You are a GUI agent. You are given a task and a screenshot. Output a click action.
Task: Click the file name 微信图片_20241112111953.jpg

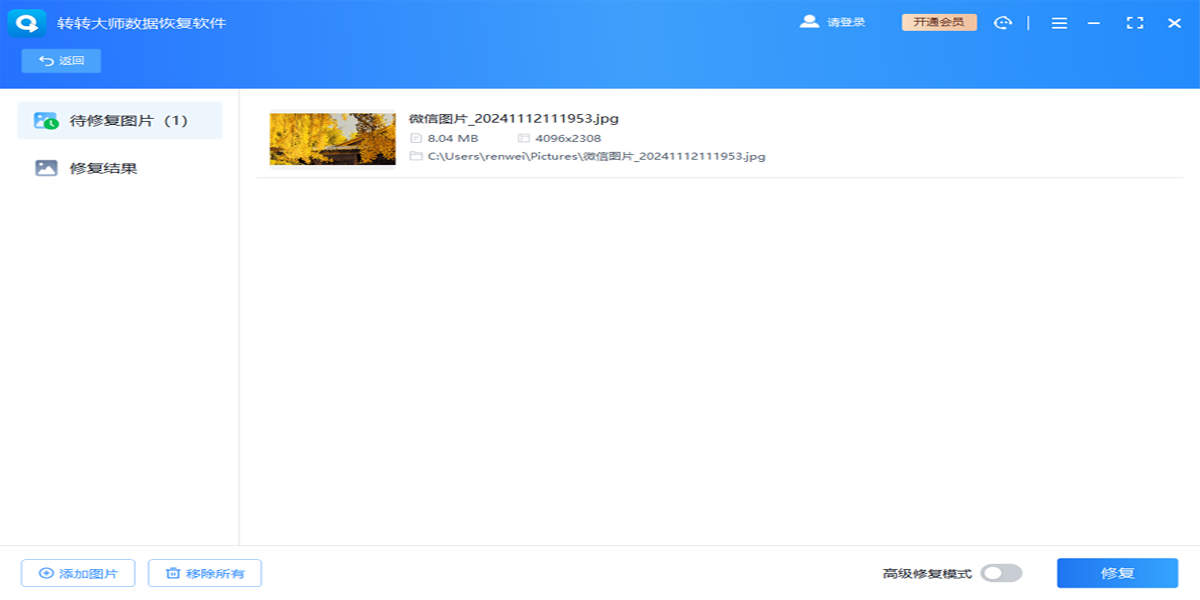tap(513, 119)
